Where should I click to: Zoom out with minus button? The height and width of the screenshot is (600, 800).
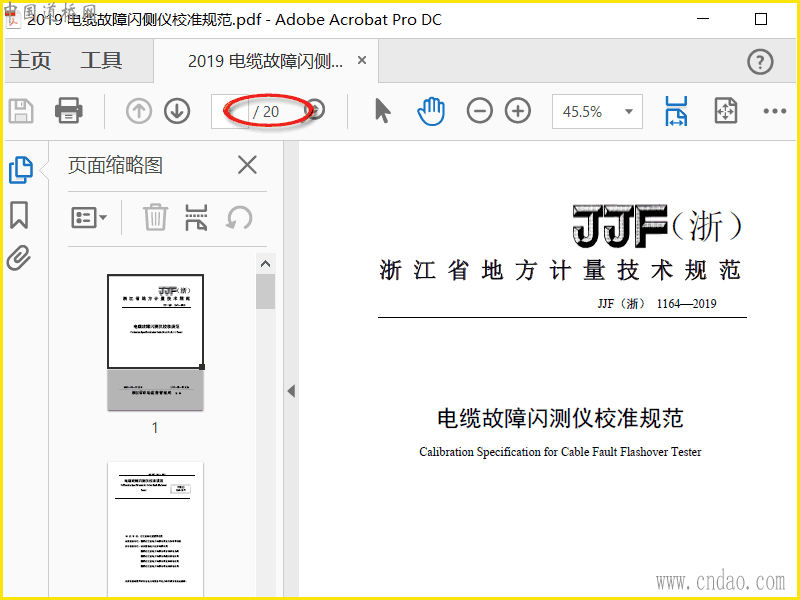480,111
